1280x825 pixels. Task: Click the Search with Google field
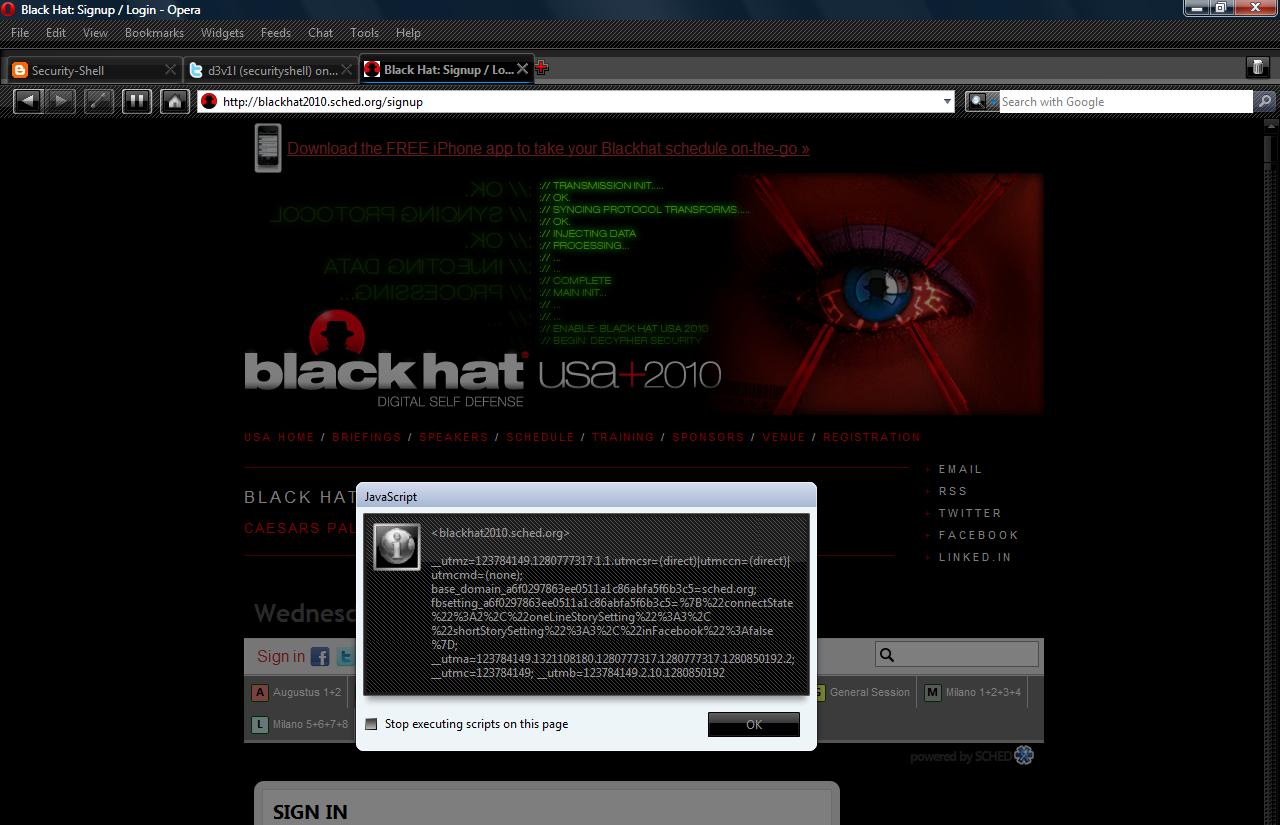[x=1124, y=101]
